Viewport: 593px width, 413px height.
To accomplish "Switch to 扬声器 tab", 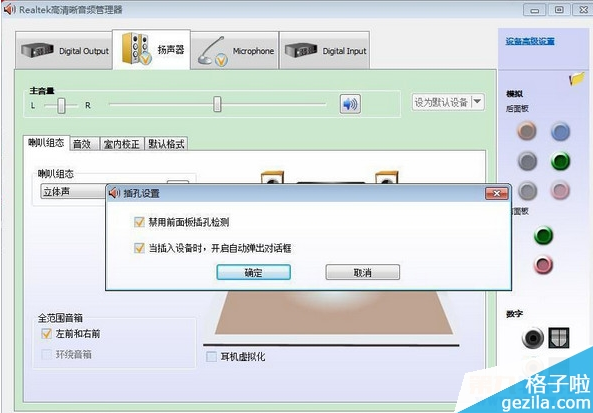I will 151,50.
